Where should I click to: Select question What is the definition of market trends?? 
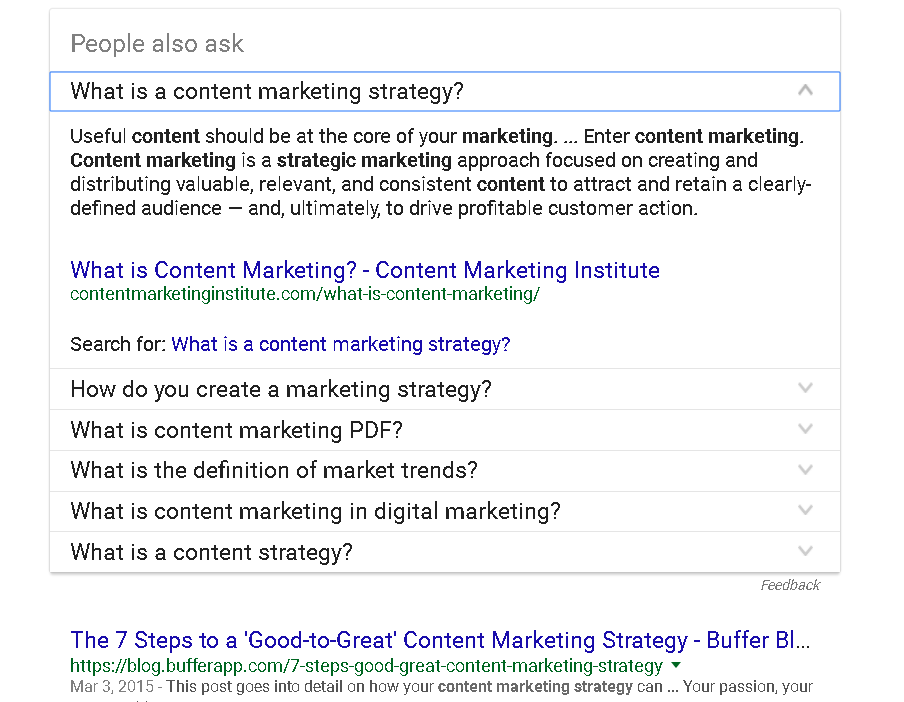[274, 470]
